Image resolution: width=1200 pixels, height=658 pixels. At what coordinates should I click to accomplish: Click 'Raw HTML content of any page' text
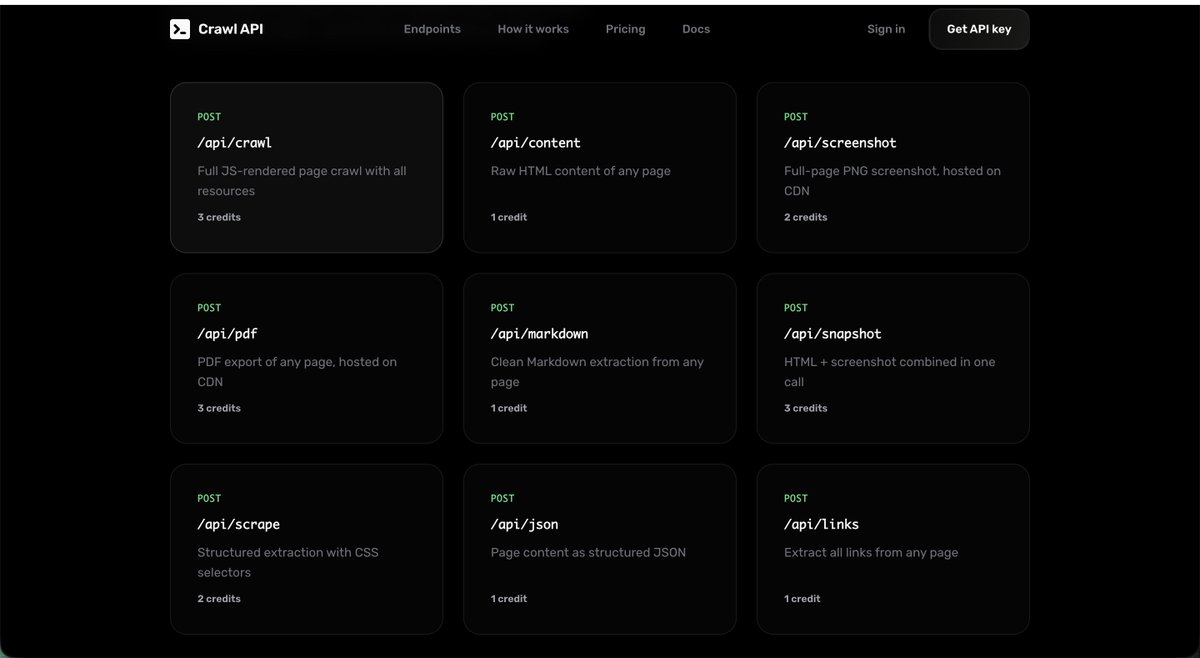[581, 171]
